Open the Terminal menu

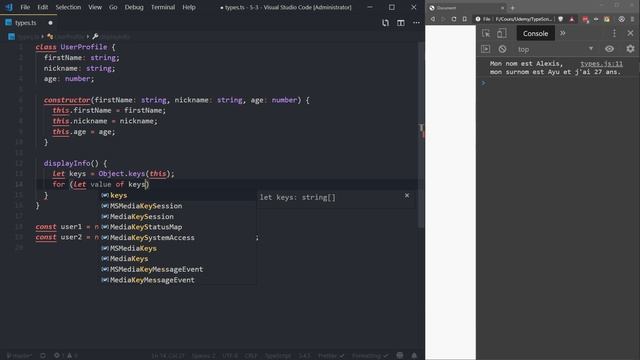163,7
